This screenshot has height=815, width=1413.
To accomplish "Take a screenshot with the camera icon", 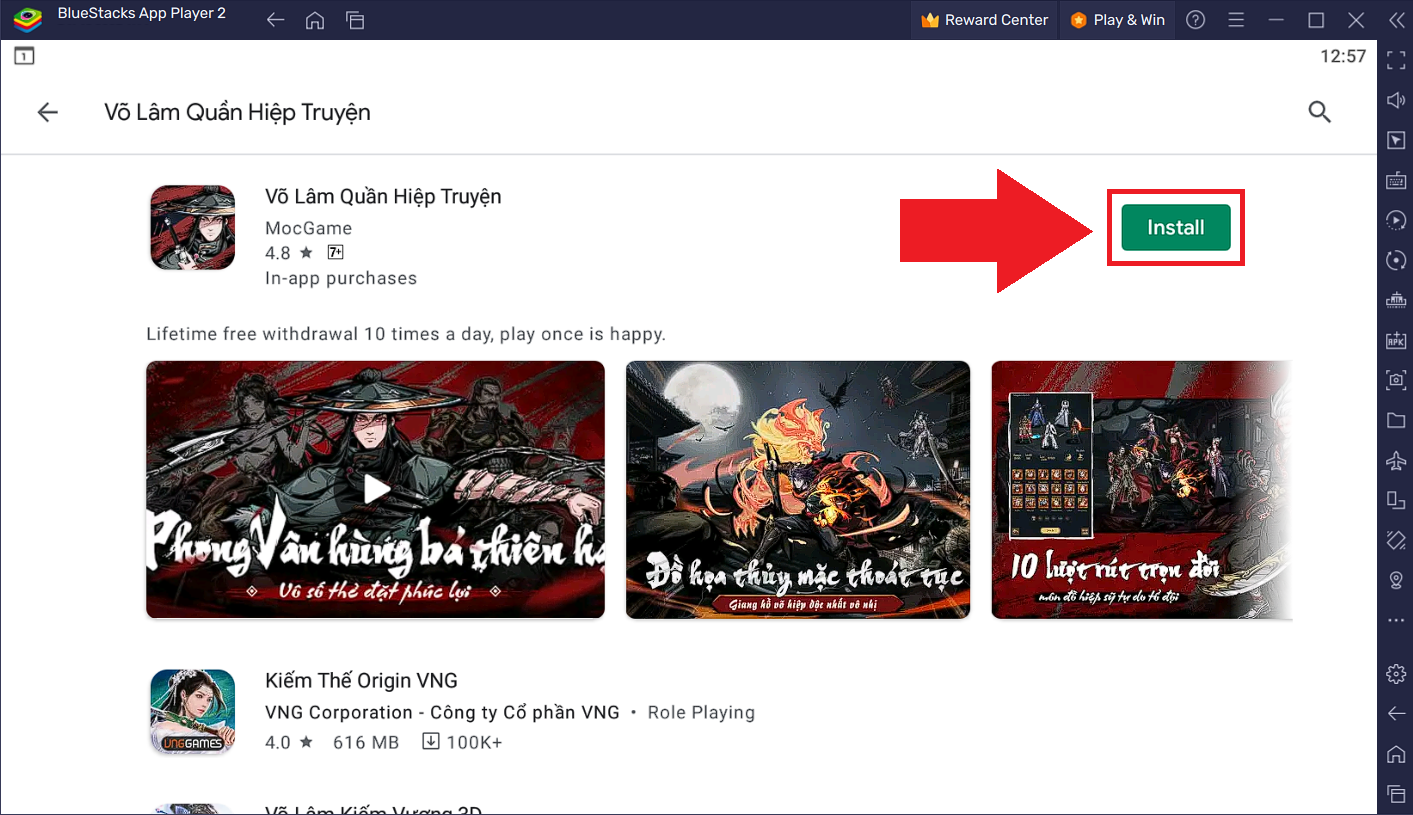I will [x=1396, y=380].
